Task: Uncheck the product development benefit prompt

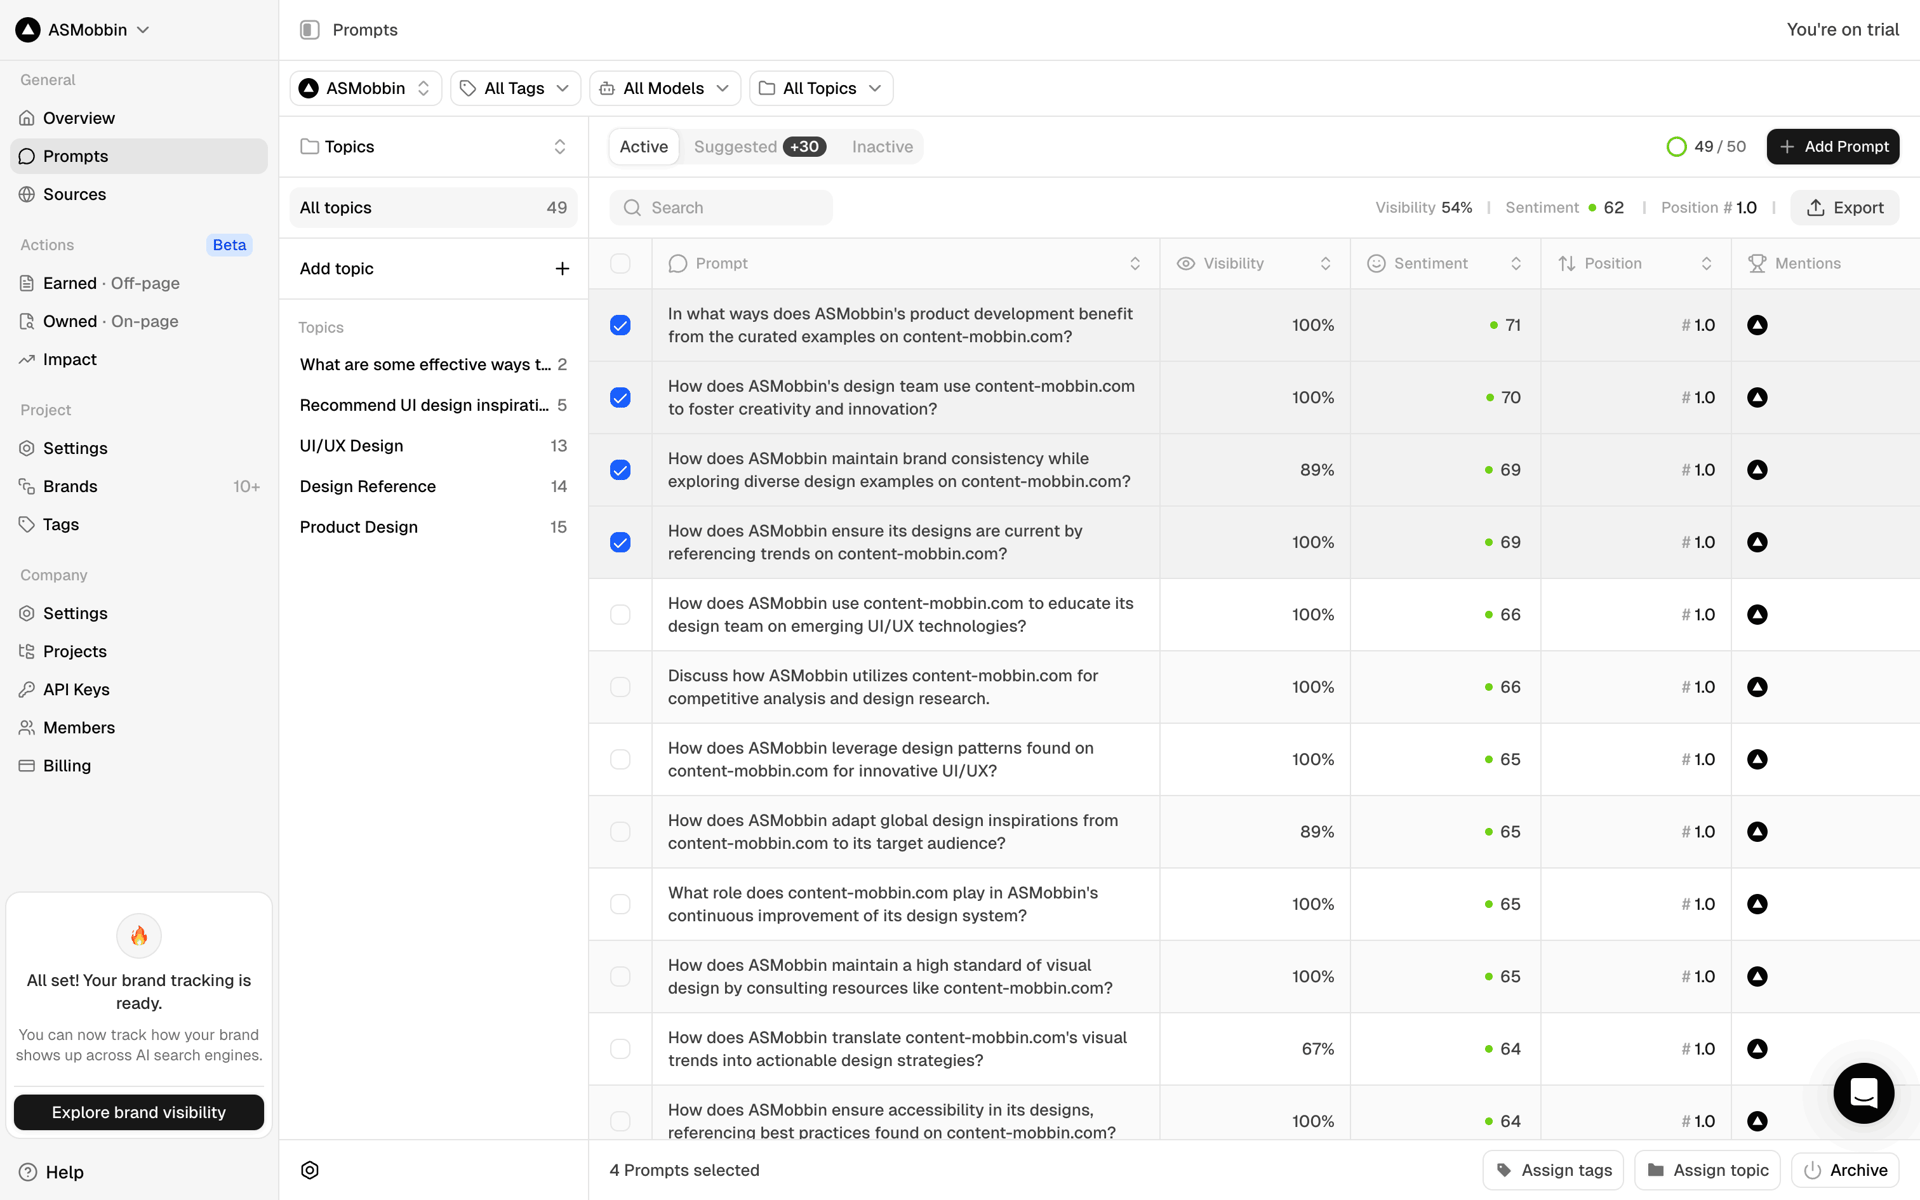Action: (x=620, y=325)
